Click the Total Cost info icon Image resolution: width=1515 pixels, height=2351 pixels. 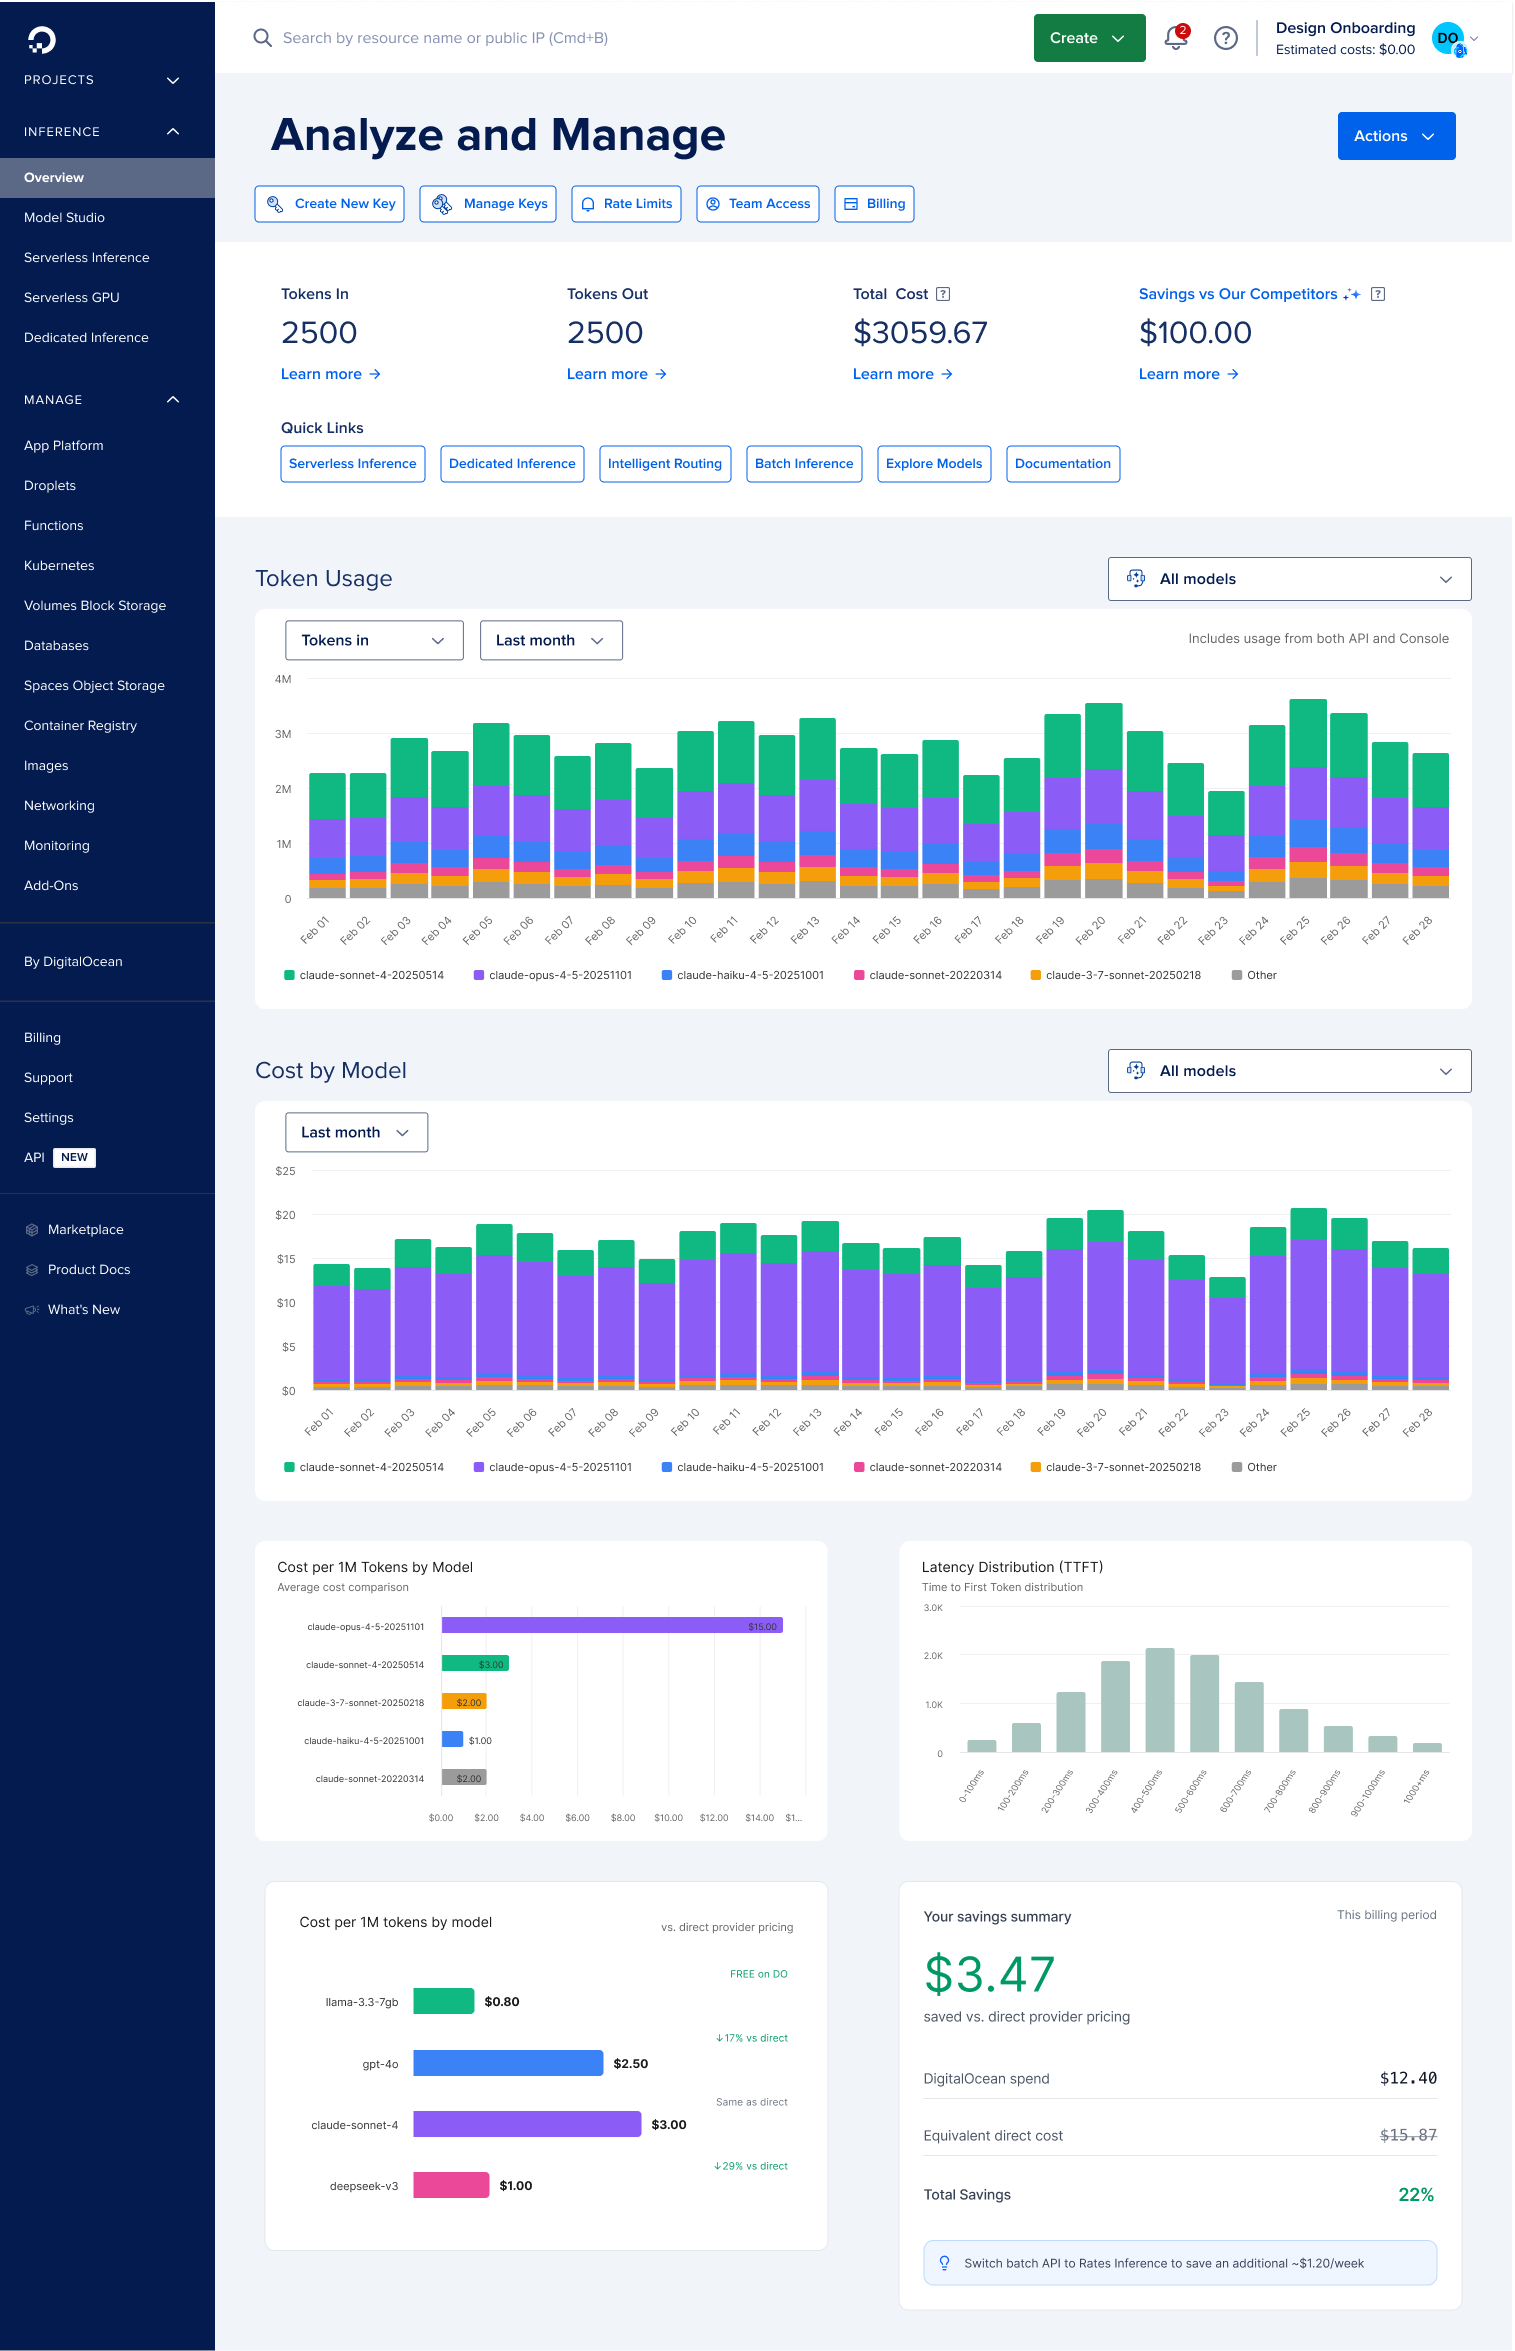click(943, 294)
